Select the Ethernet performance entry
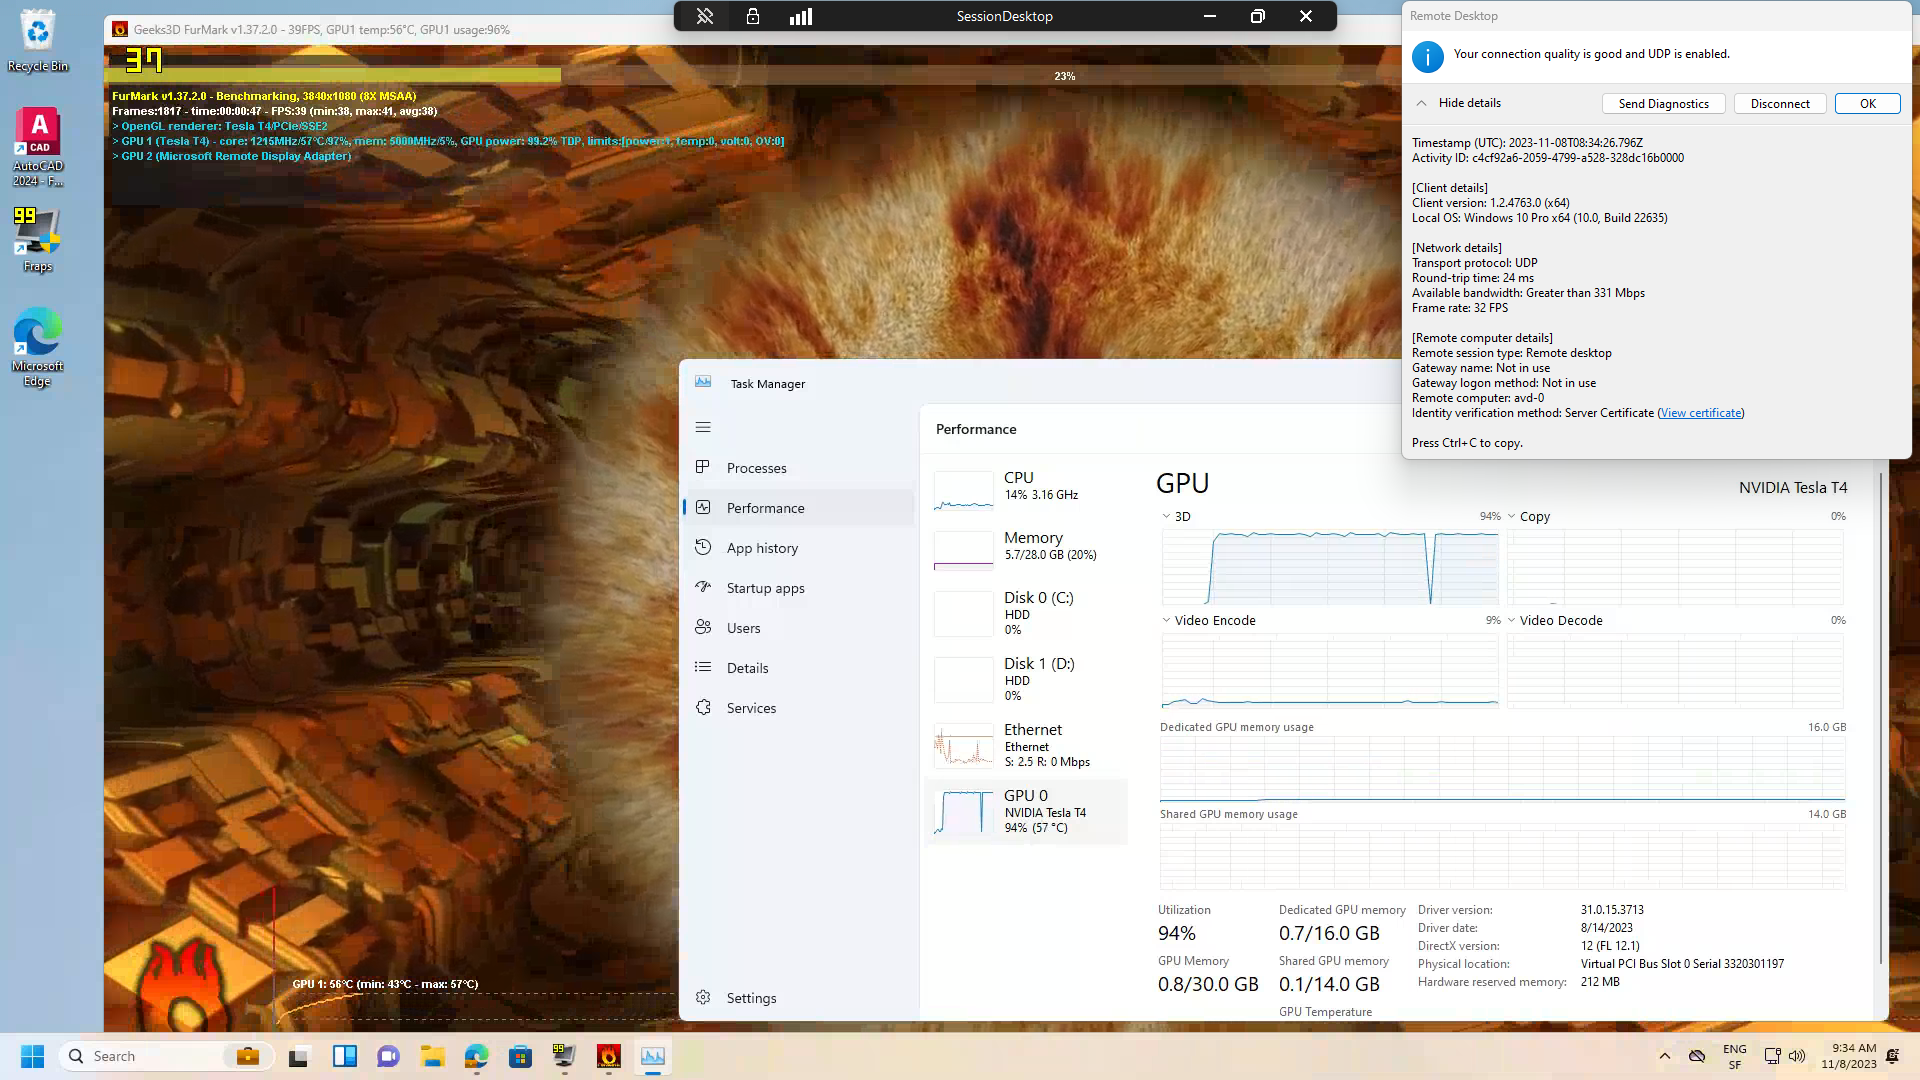1920x1080 pixels. pyautogui.click(x=1027, y=745)
